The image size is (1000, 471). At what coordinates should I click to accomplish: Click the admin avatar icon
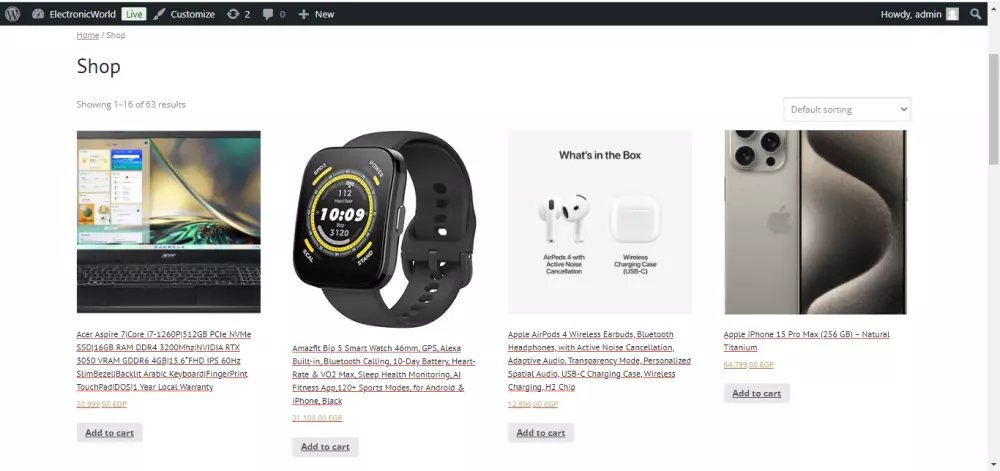click(952, 14)
